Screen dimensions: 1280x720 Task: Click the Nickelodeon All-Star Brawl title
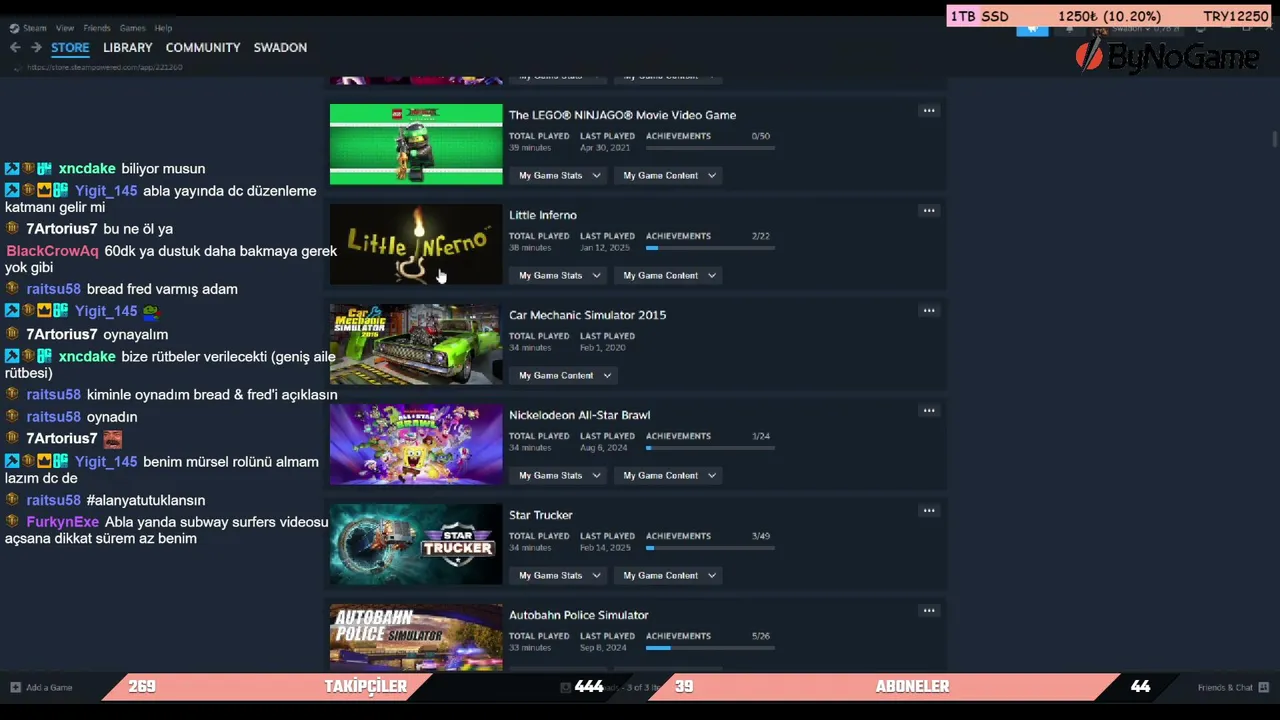tap(579, 415)
